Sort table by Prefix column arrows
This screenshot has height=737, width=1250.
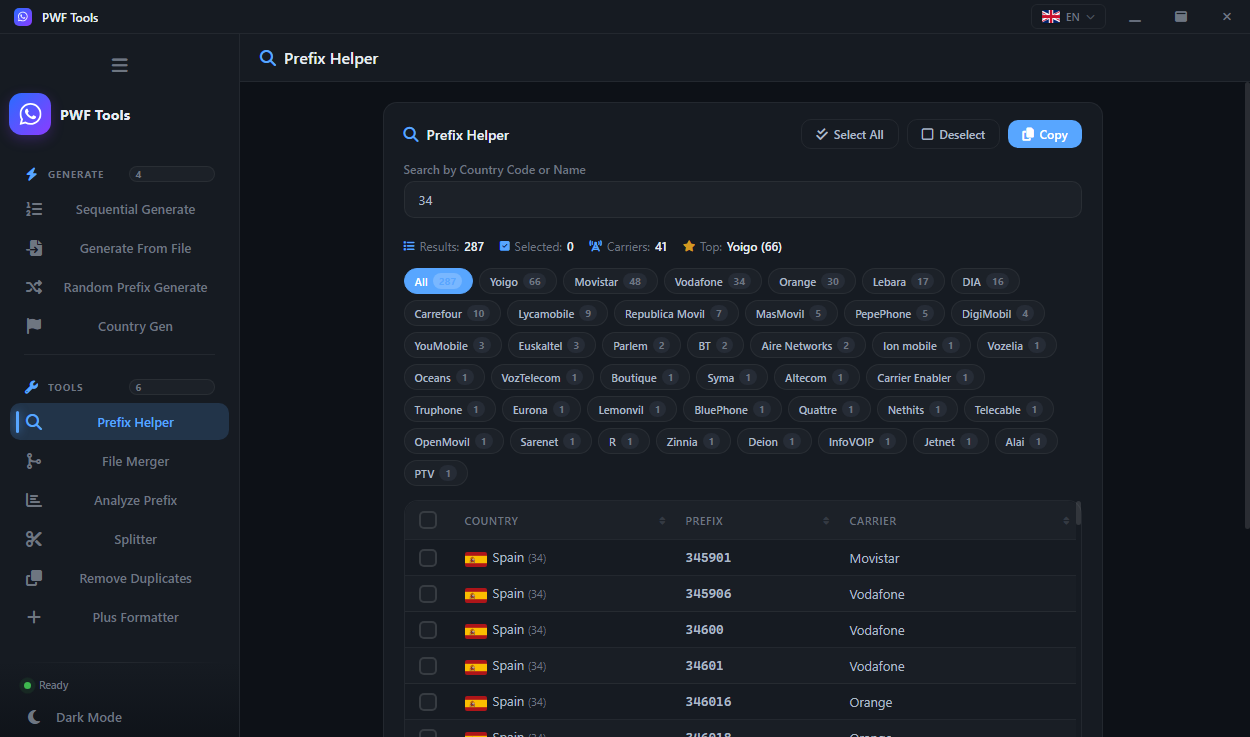click(x=826, y=521)
